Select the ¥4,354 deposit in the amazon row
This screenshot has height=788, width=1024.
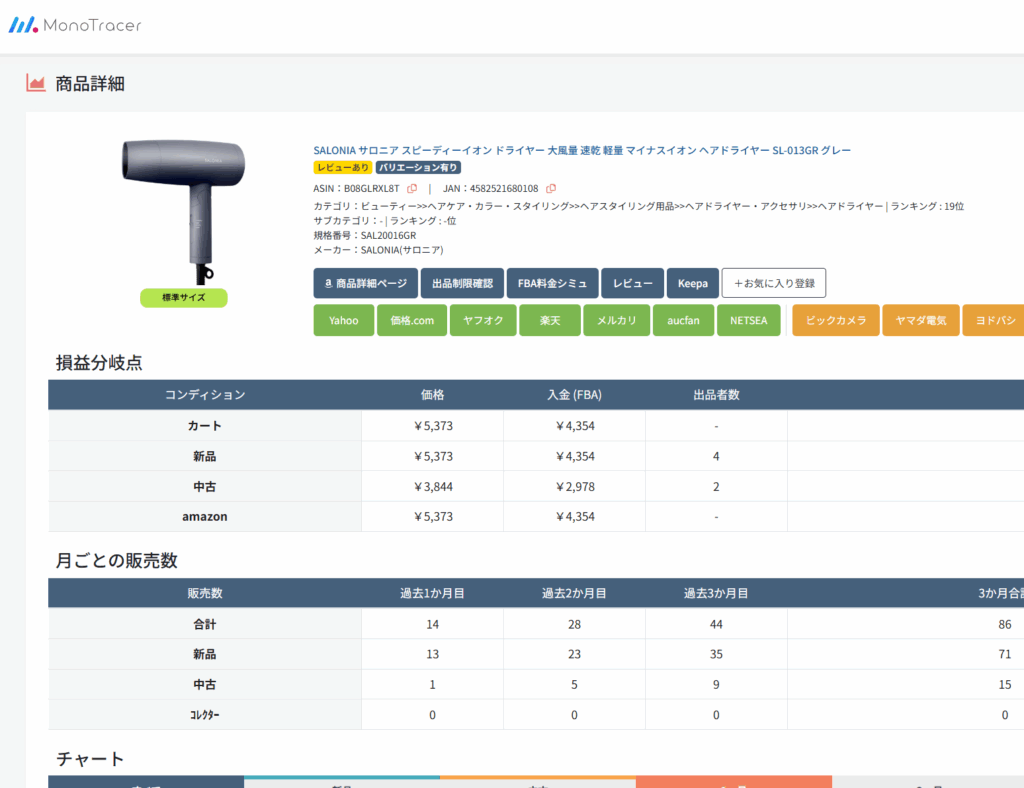point(575,516)
